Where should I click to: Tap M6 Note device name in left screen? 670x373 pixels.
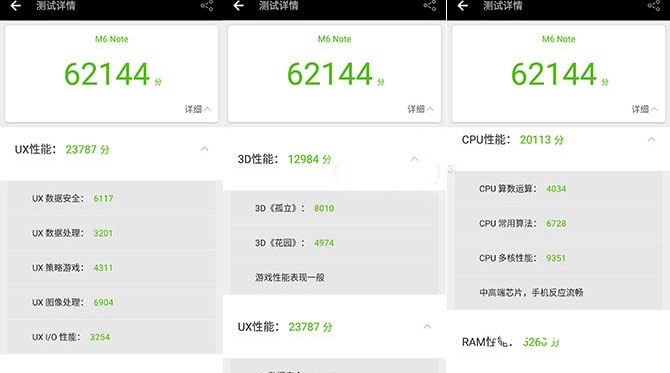click(112, 39)
